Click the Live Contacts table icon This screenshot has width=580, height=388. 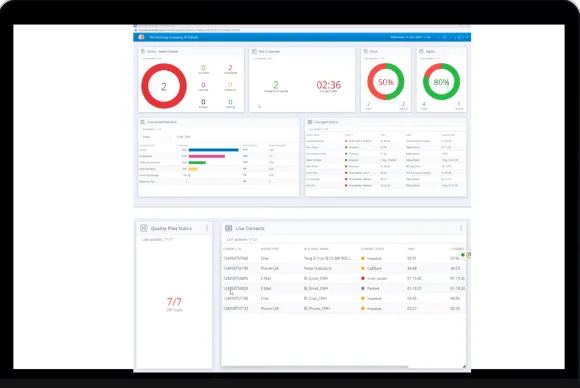tap(229, 228)
